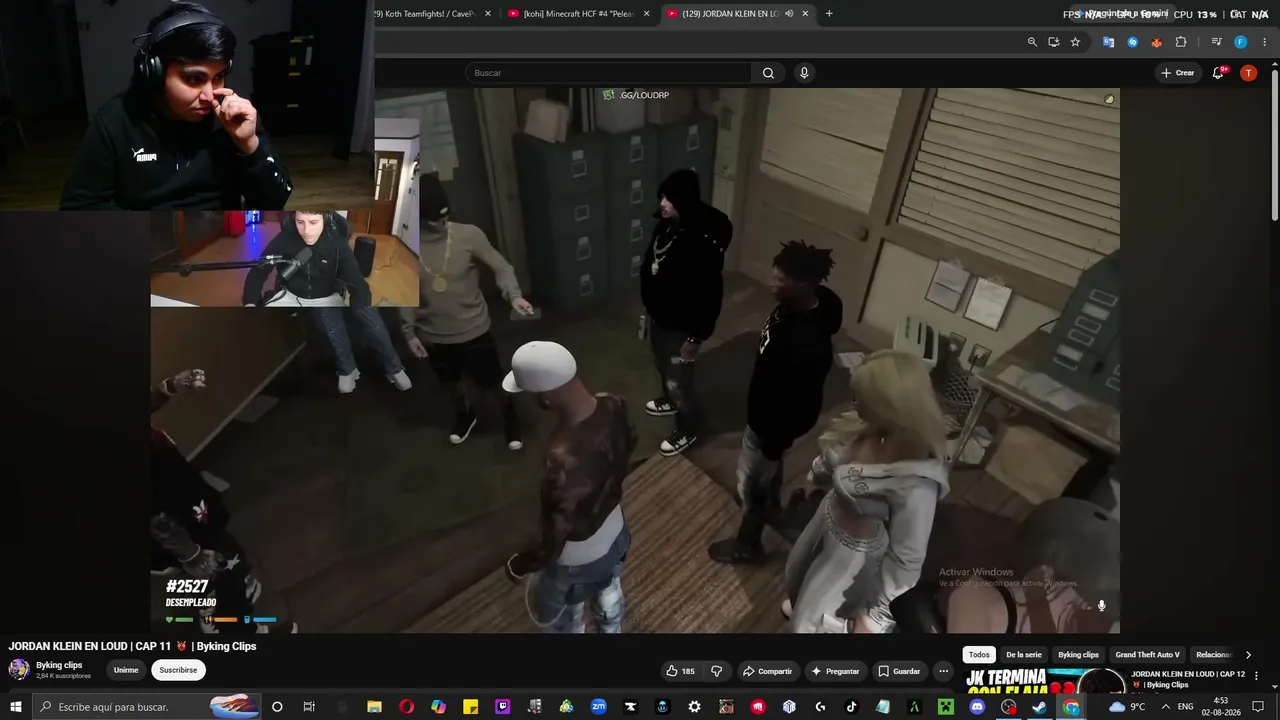Viewport: 1280px width, 720px height.
Task: Show hidden system tray icons
Action: pyautogui.click(x=1165, y=707)
